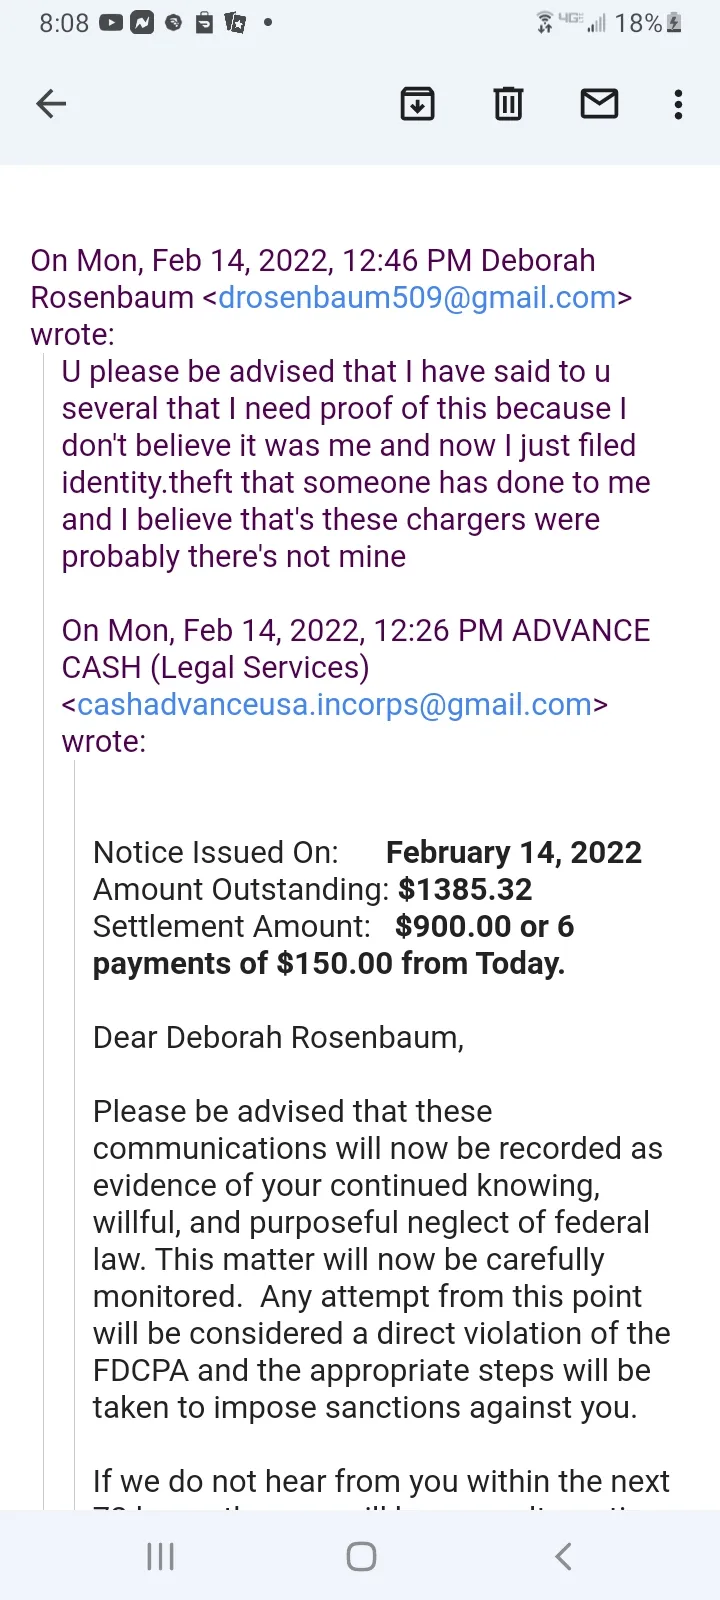Open the cashadvanceusa.incorps@gmail.com address link
The height and width of the screenshot is (1600, 720).
334,705
